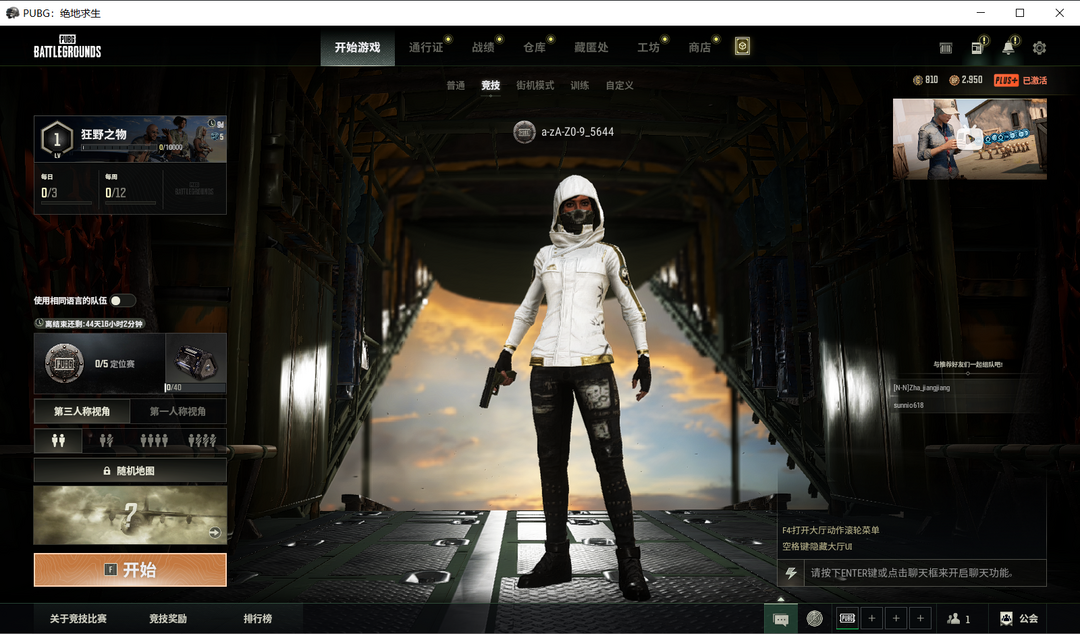1080x634 pixels.
Task: Click the PLUS+ badge
Action: point(1006,80)
